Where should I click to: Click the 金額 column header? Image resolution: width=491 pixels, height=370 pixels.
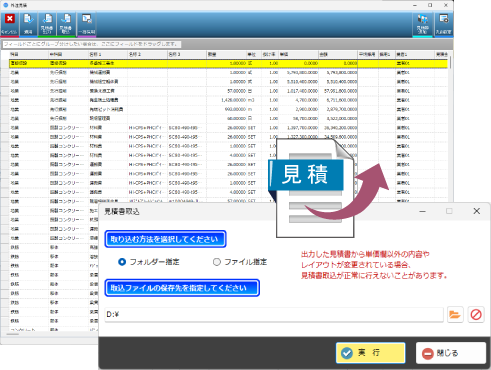(338, 54)
